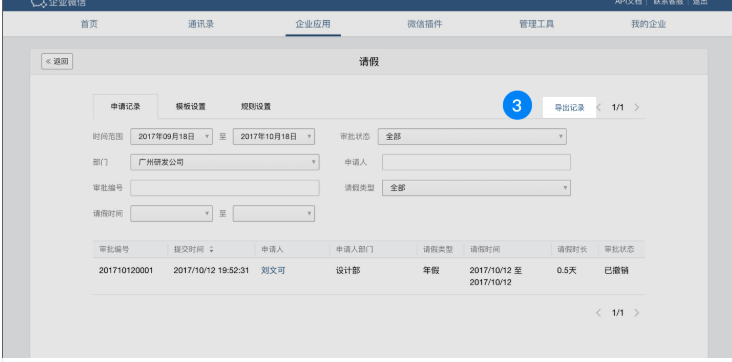Click the 审批状态 column header

619,249
